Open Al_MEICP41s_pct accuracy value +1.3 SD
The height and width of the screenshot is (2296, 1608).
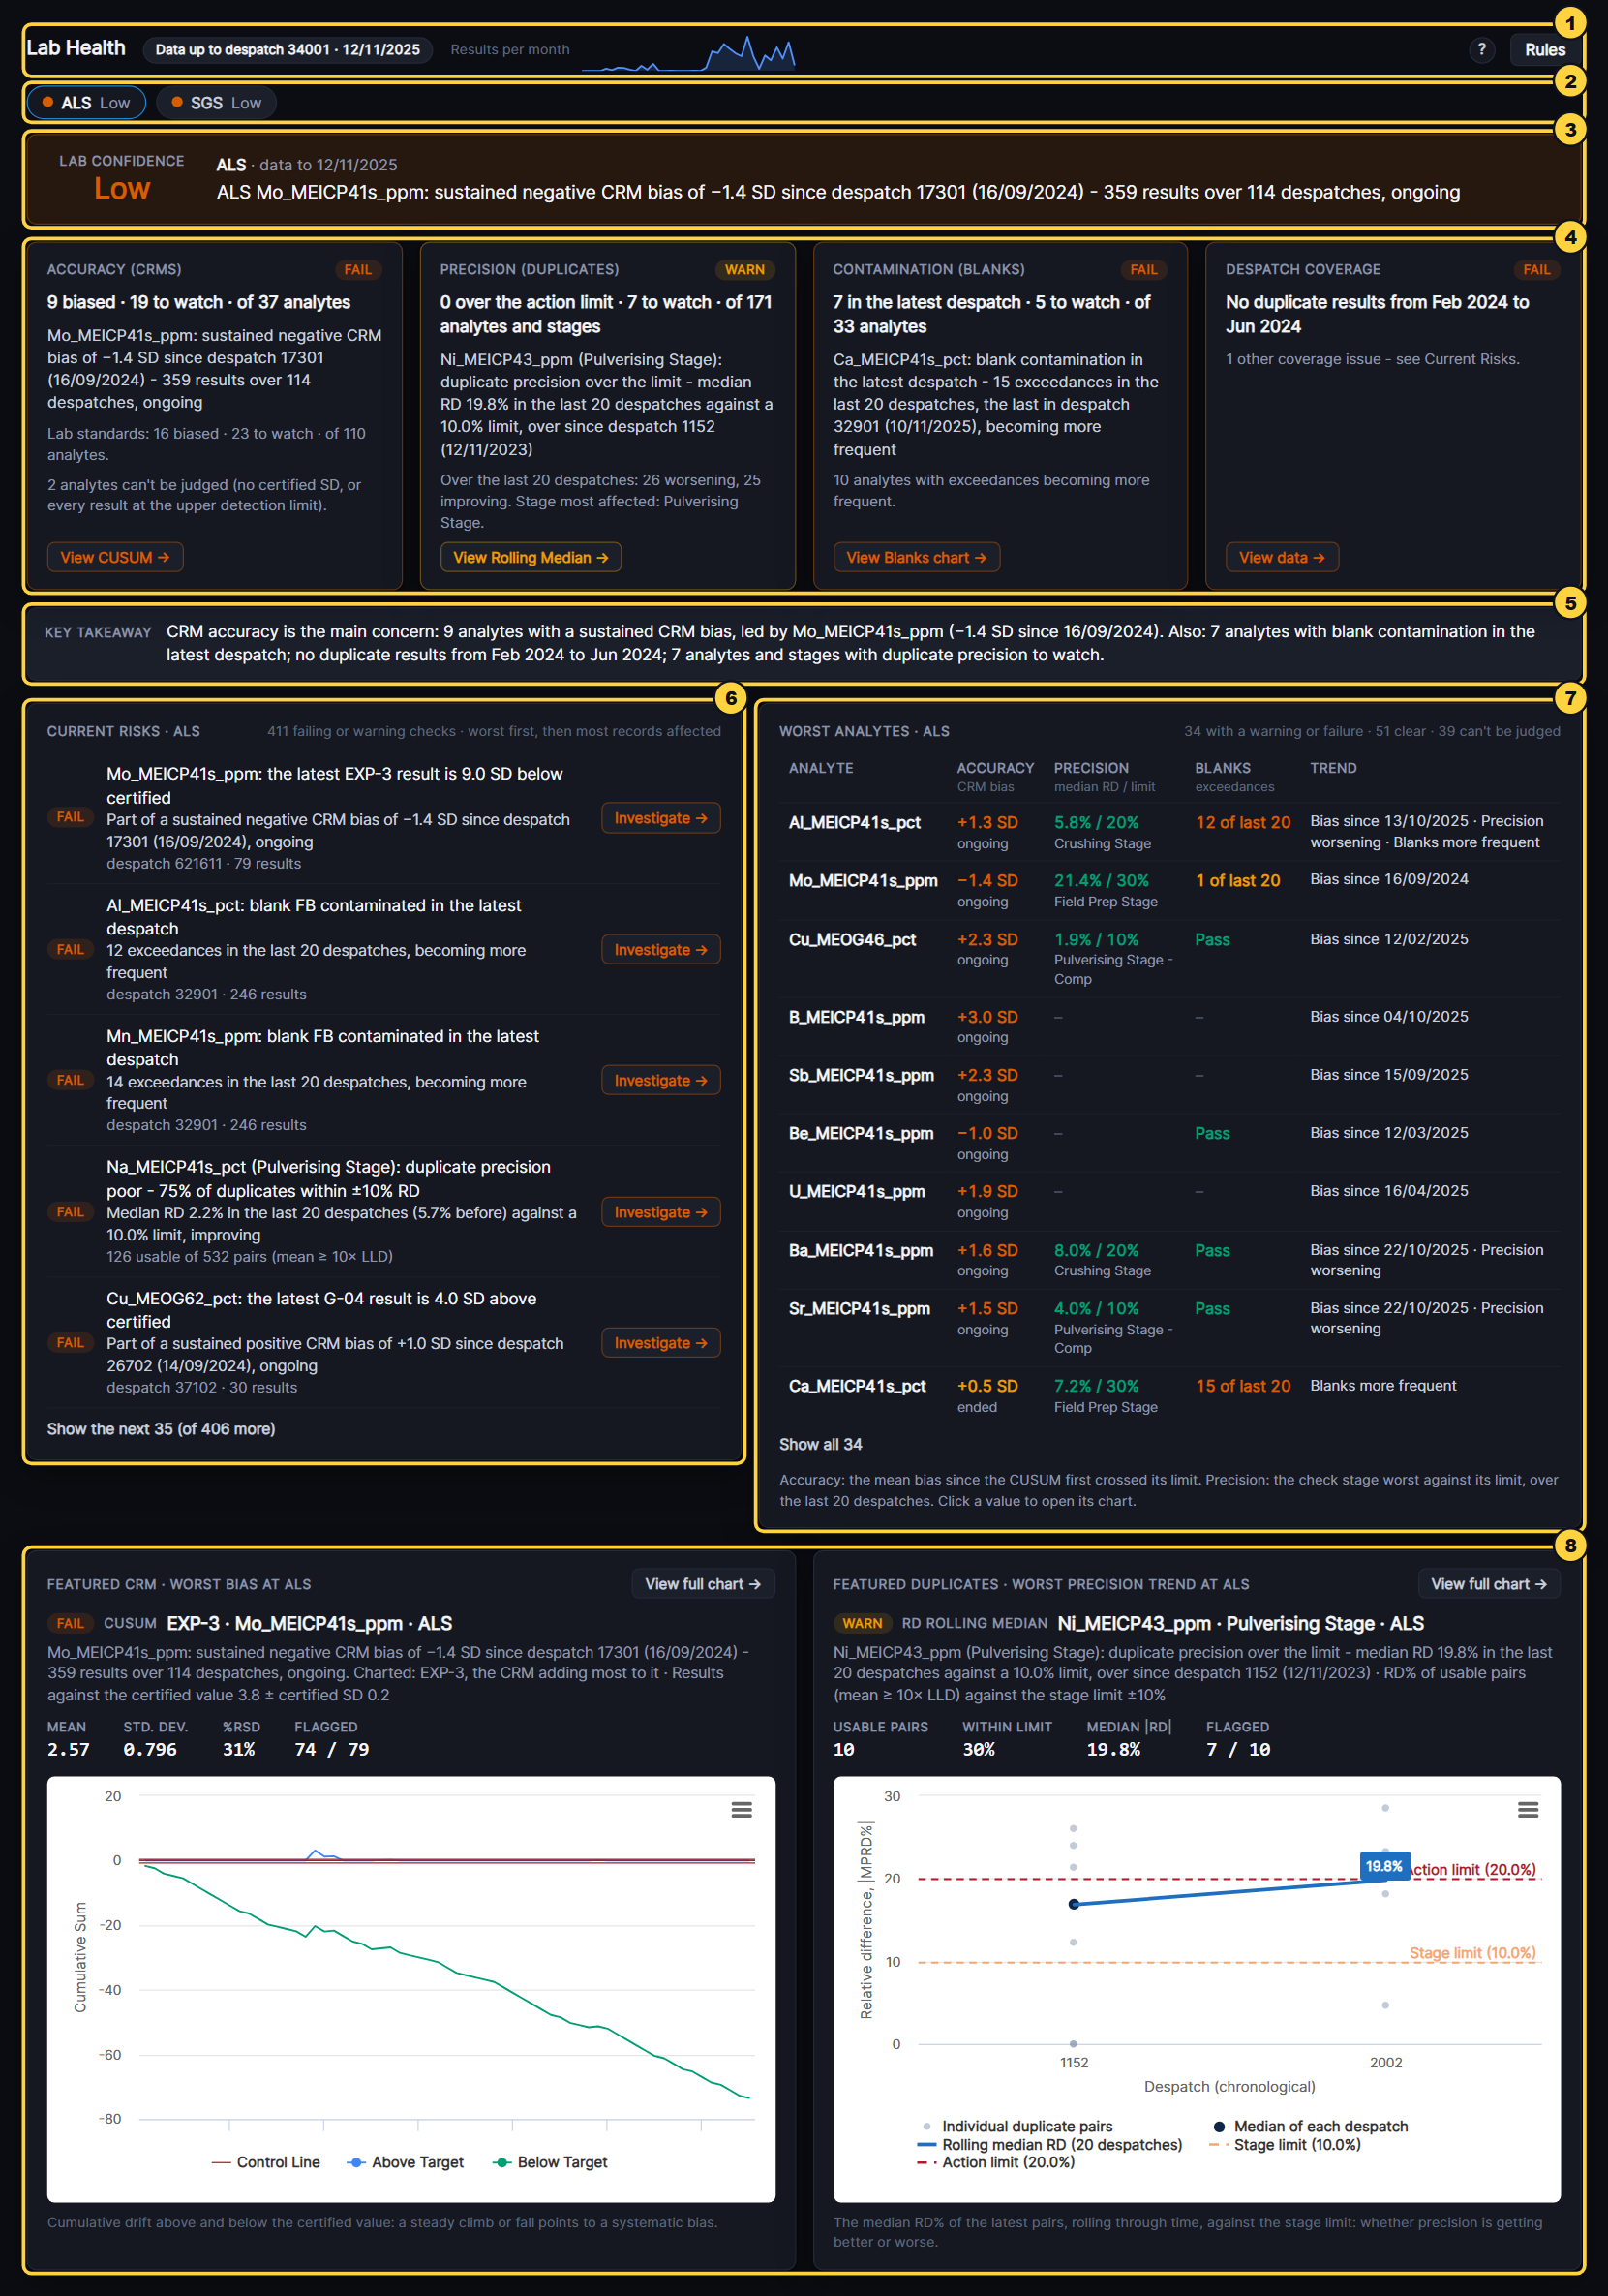click(x=987, y=822)
